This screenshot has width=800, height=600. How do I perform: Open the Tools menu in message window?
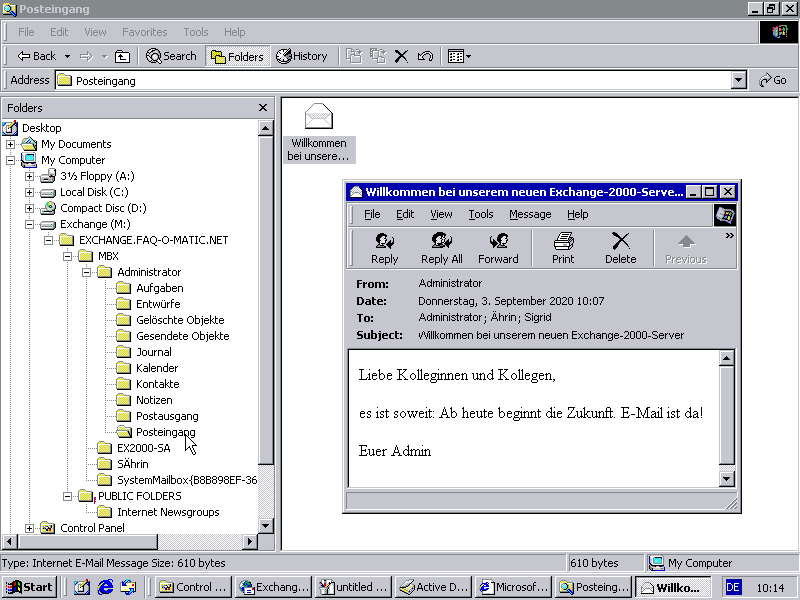[481, 214]
